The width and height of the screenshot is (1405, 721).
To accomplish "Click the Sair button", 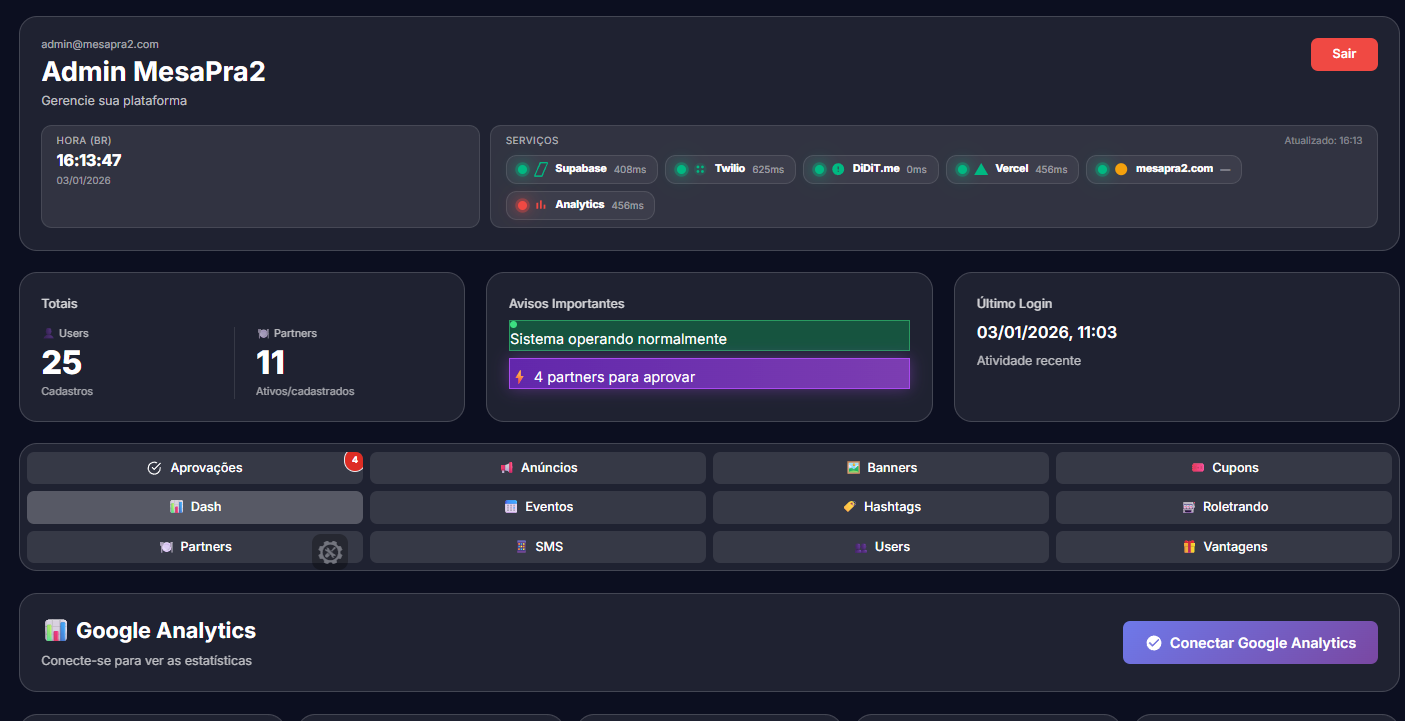I will click(1343, 54).
